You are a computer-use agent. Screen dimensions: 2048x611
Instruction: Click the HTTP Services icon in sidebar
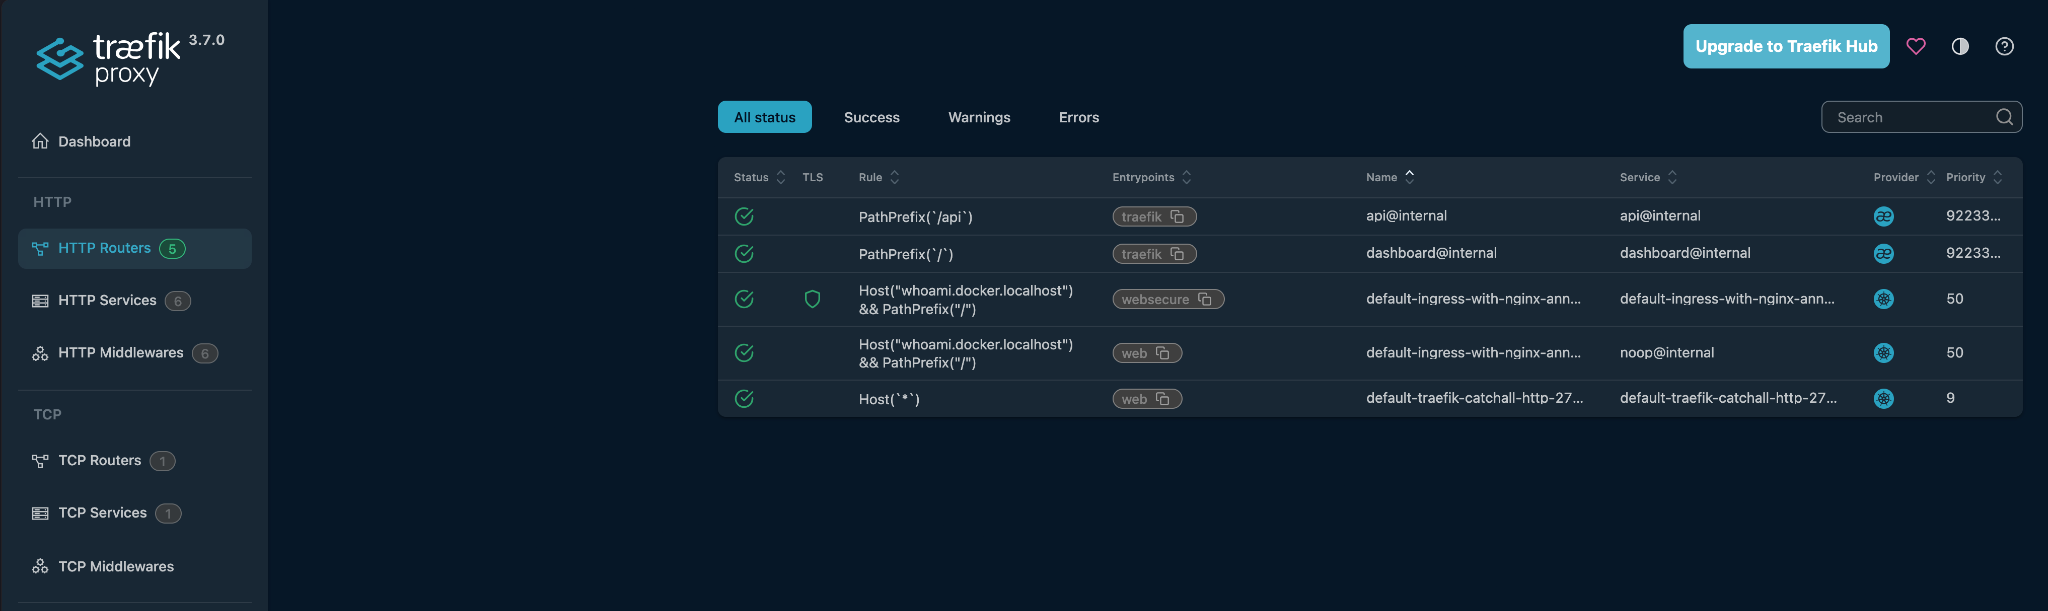[x=40, y=301]
